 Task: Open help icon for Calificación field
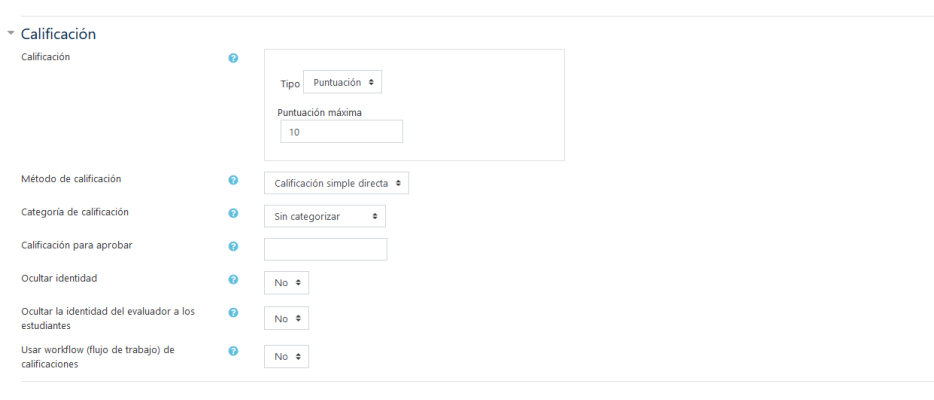pyautogui.click(x=234, y=58)
